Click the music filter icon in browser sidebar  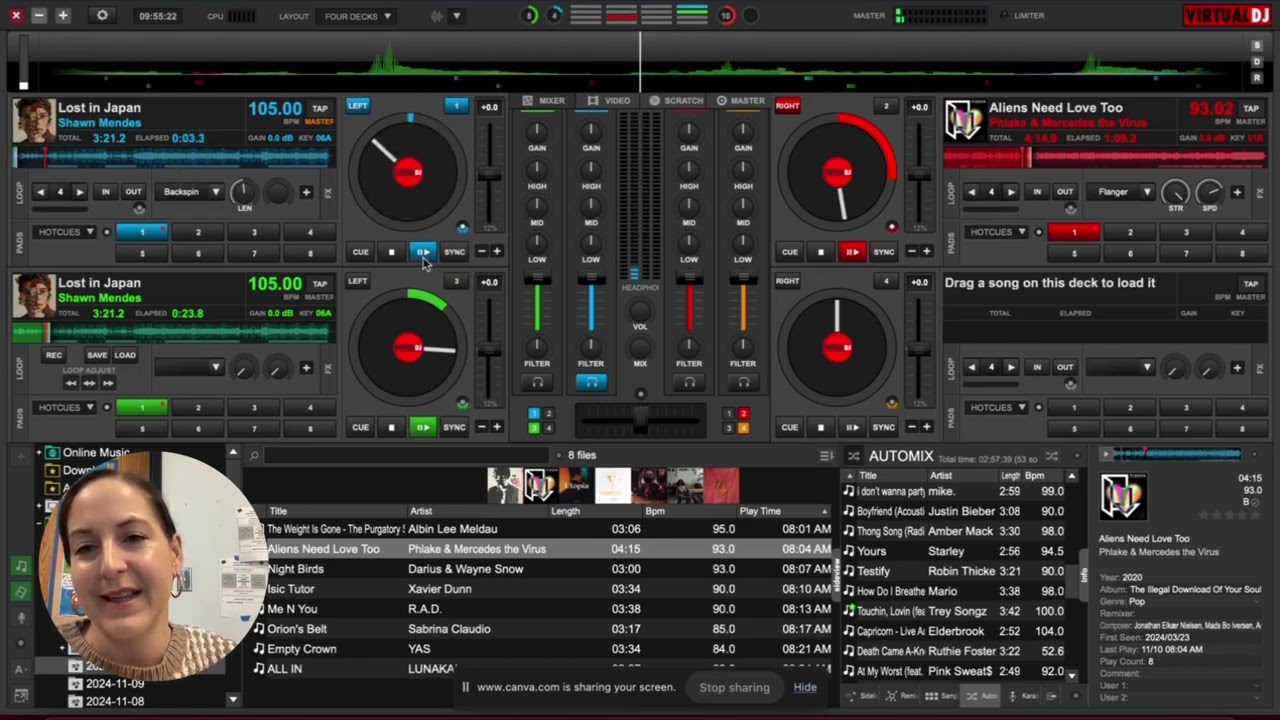pyautogui.click(x=21, y=566)
